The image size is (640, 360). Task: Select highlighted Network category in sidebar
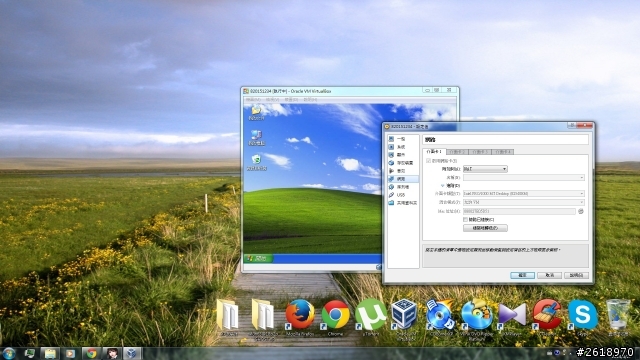click(x=402, y=179)
